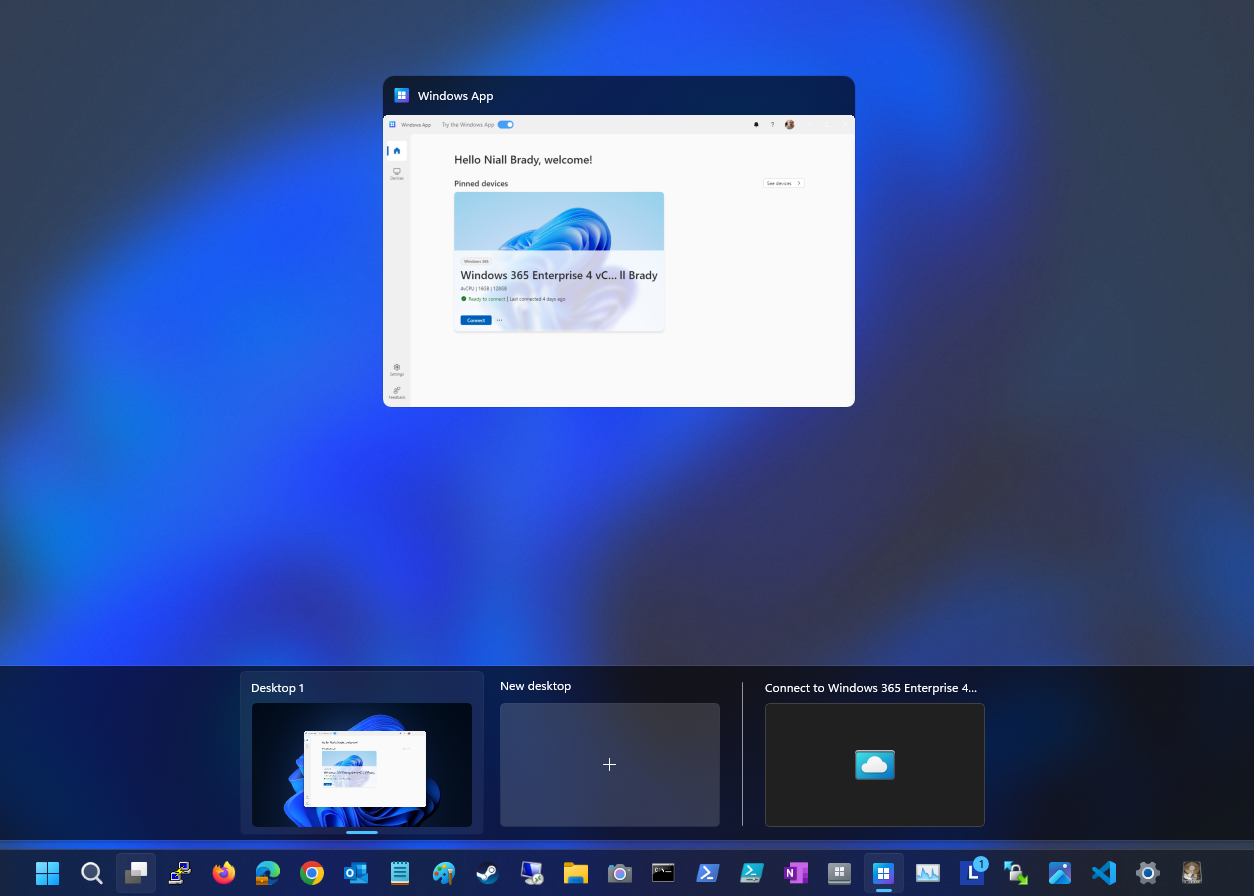Click the Desktop 1 label
The image size is (1254, 896).
click(x=277, y=688)
